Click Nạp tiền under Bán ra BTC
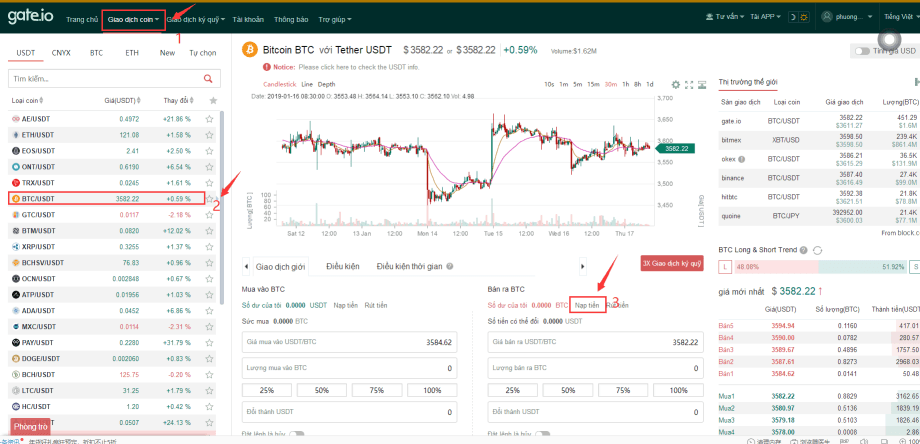The height and width of the screenshot is (444, 920). click(587, 305)
